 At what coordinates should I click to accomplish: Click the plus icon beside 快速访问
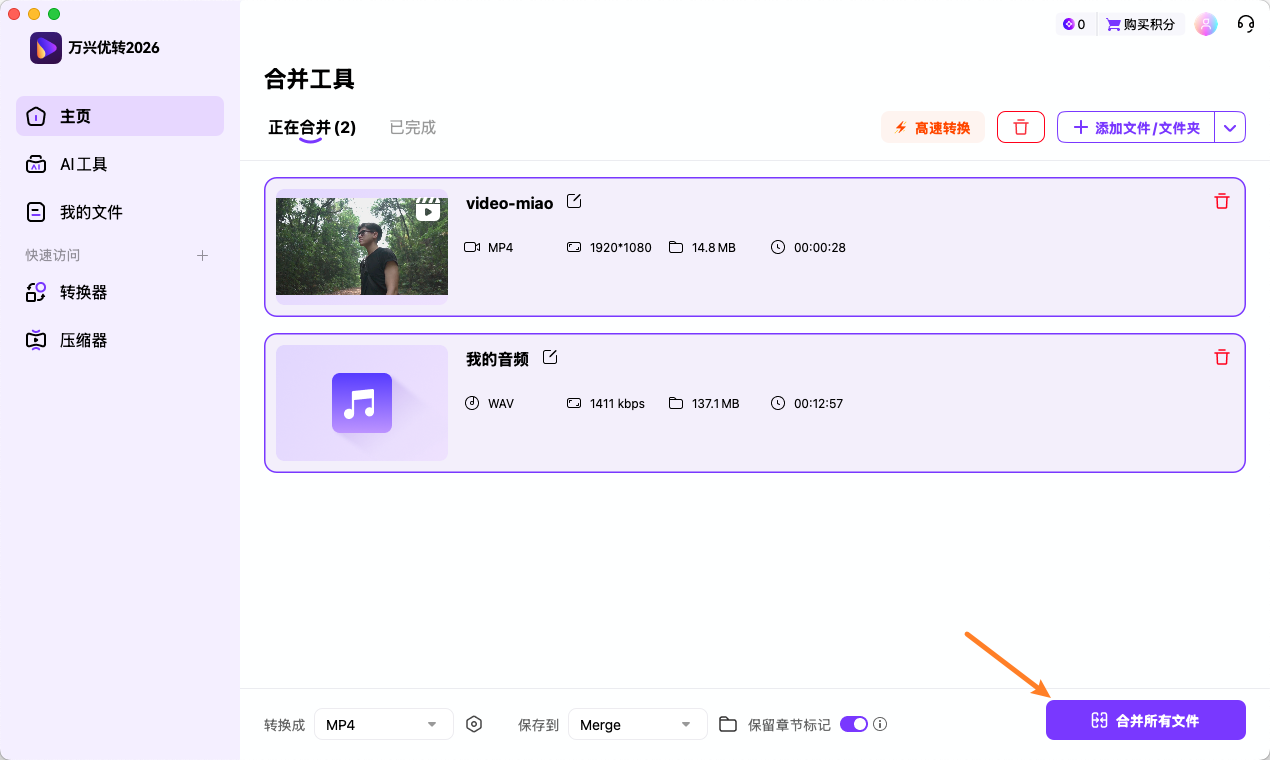pyautogui.click(x=202, y=255)
